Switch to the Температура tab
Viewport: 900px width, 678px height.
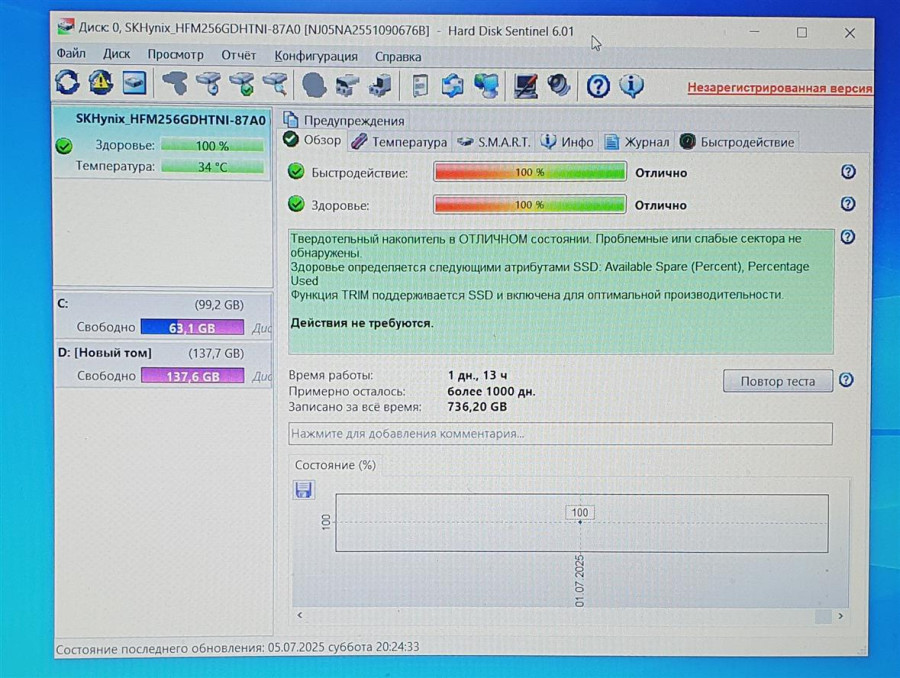click(x=399, y=142)
